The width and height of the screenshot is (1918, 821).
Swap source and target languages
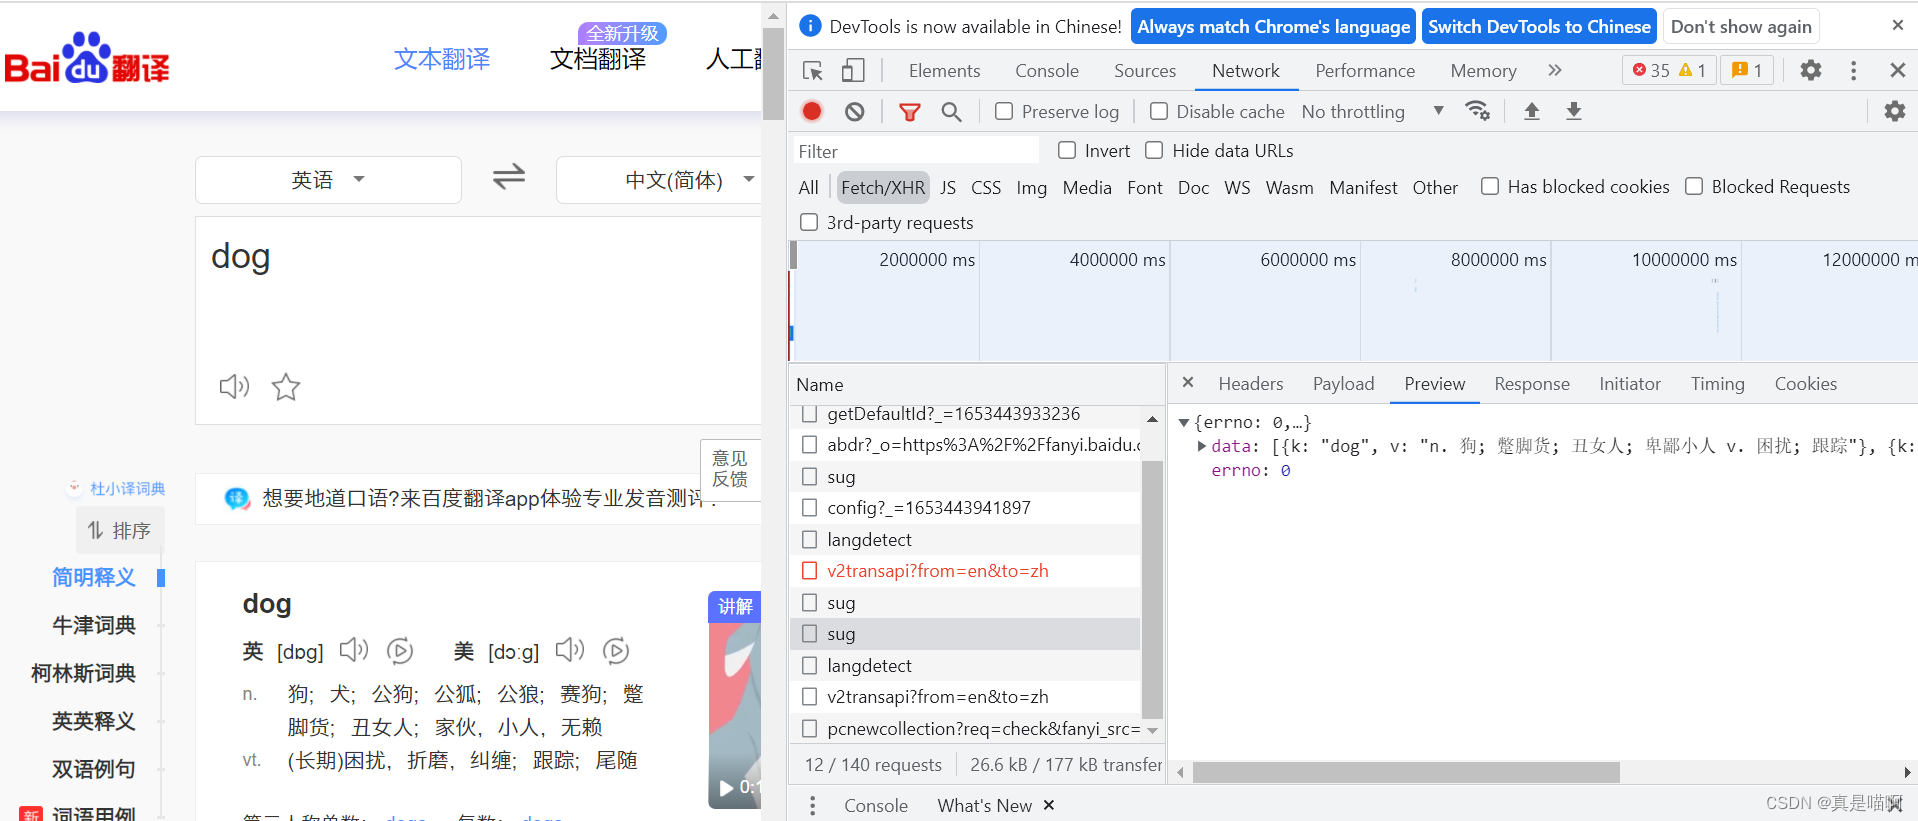point(508,178)
